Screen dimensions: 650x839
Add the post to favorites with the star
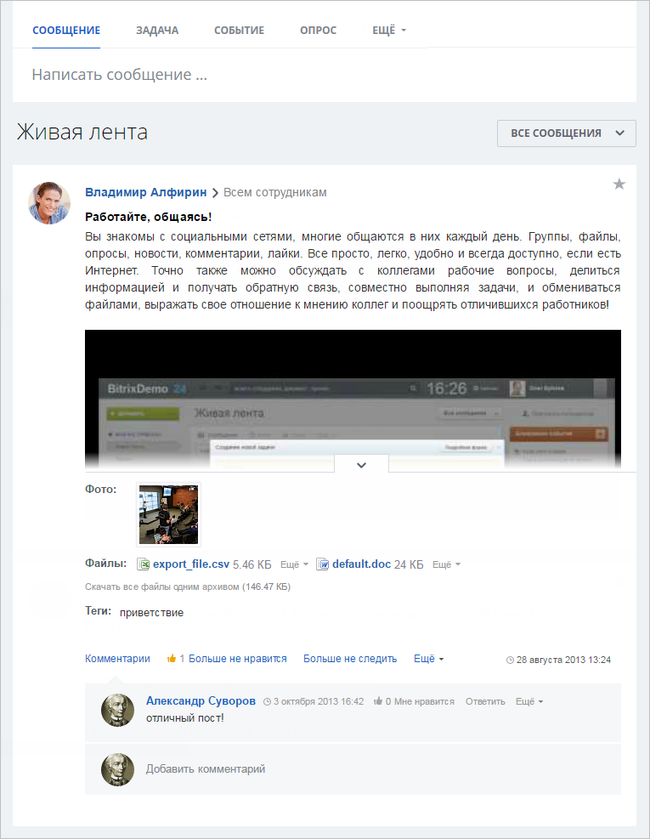click(x=619, y=184)
